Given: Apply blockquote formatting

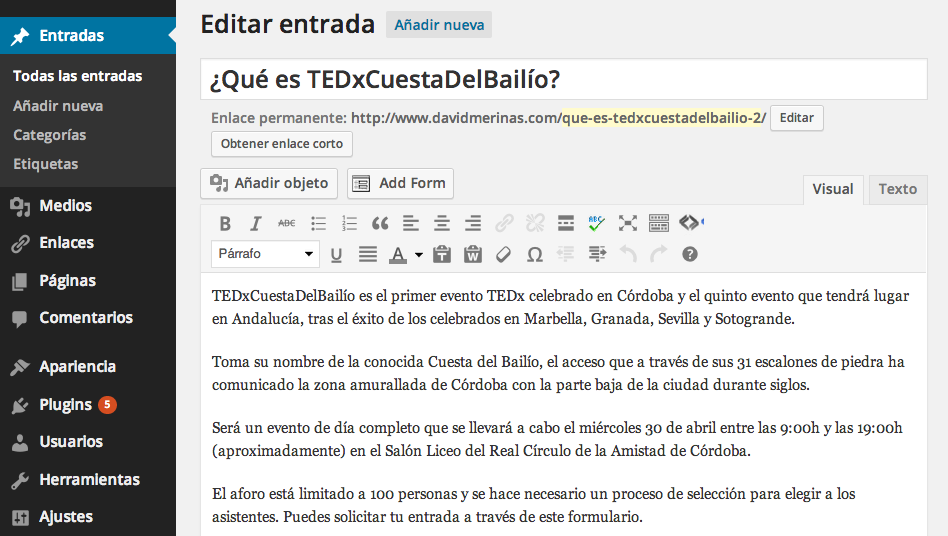Looking at the screenshot, I should pyautogui.click(x=380, y=224).
